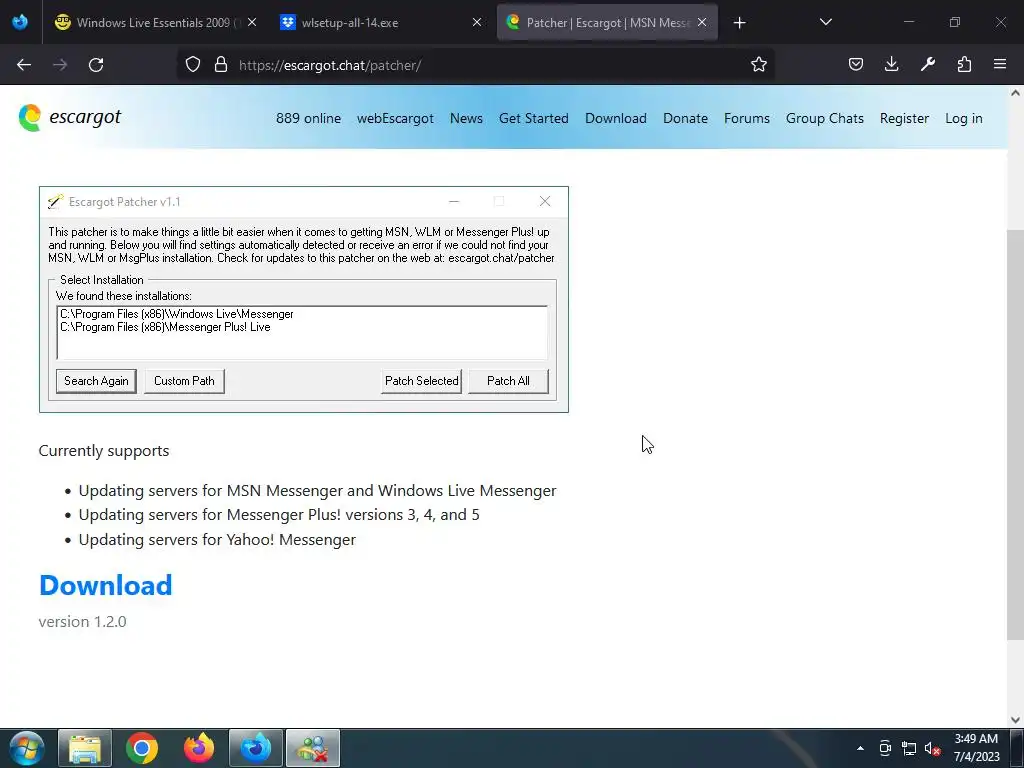Open the Windows Start menu
The height and width of the screenshot is (768, 1024).
pyautogui.click(x=27, y=748)
